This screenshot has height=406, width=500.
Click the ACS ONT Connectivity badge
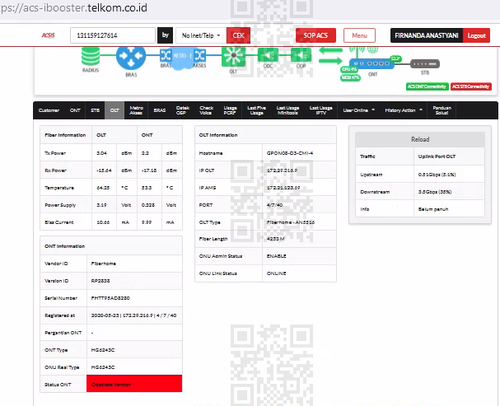(427, 86)
